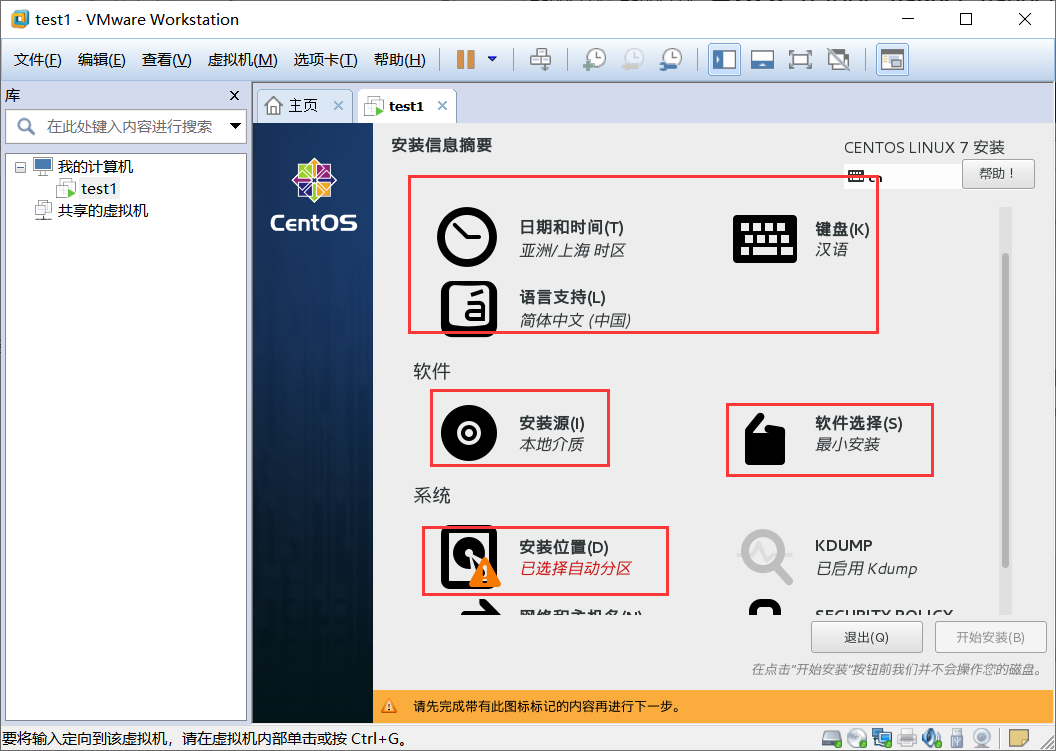Click the message log note icon

(x=1018, y=738)
